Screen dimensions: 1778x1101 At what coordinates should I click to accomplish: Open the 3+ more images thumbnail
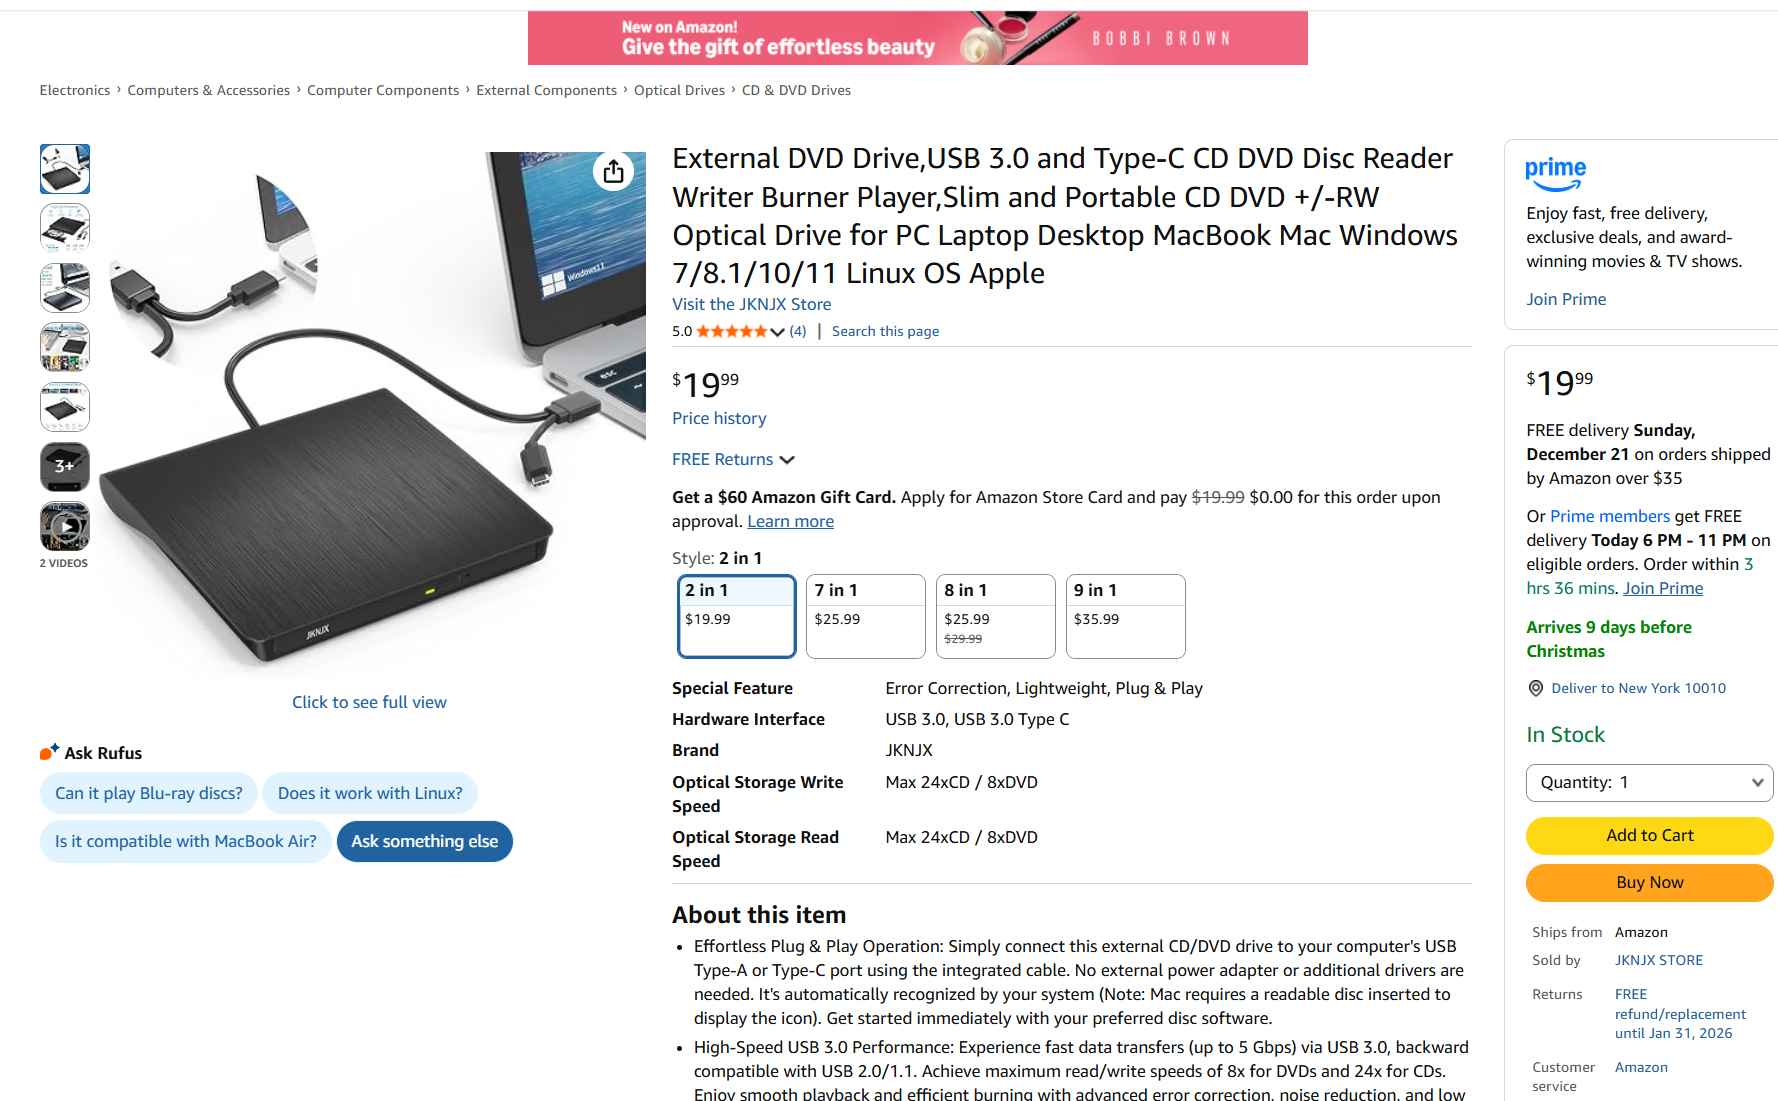[65, 466]
